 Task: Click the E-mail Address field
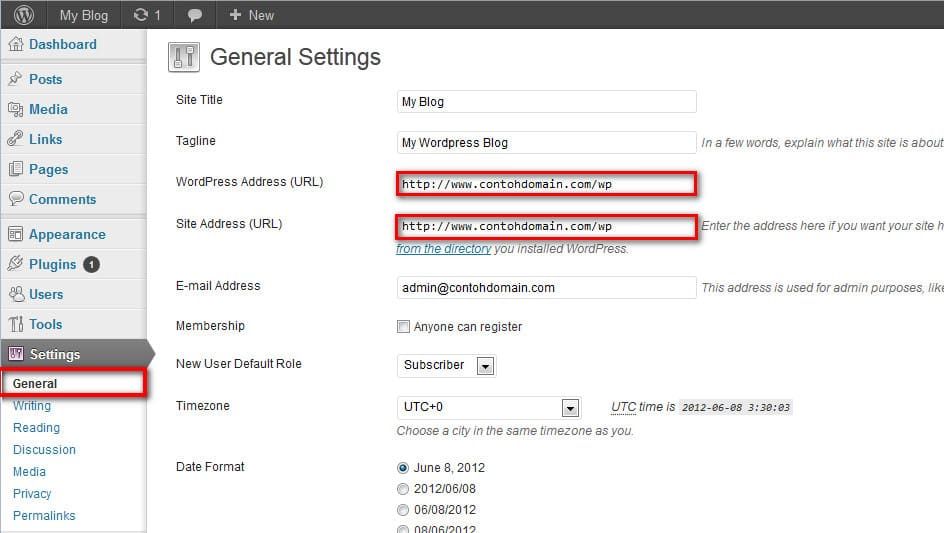547,288
